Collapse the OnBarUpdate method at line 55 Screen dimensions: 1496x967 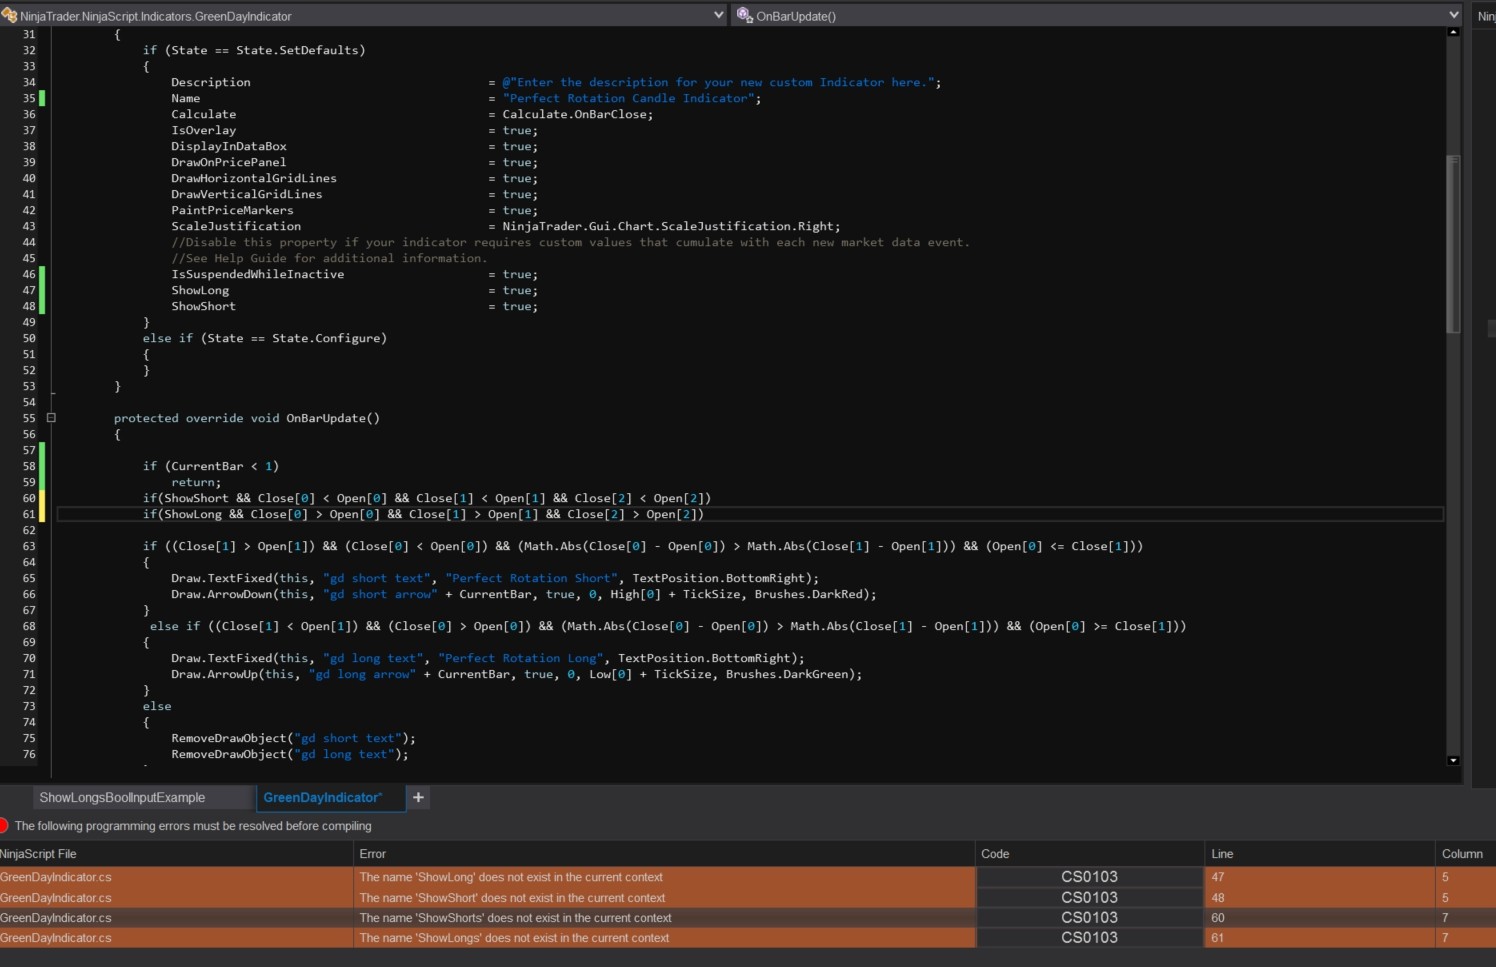pos(51,418)
